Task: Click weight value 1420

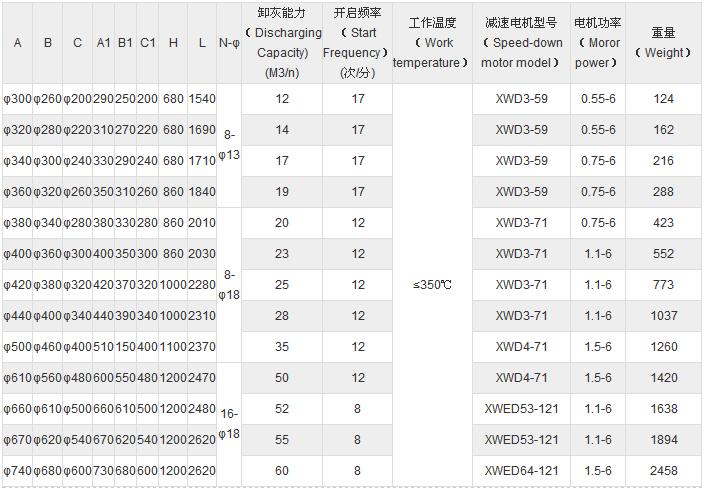Action: [664, 378]
